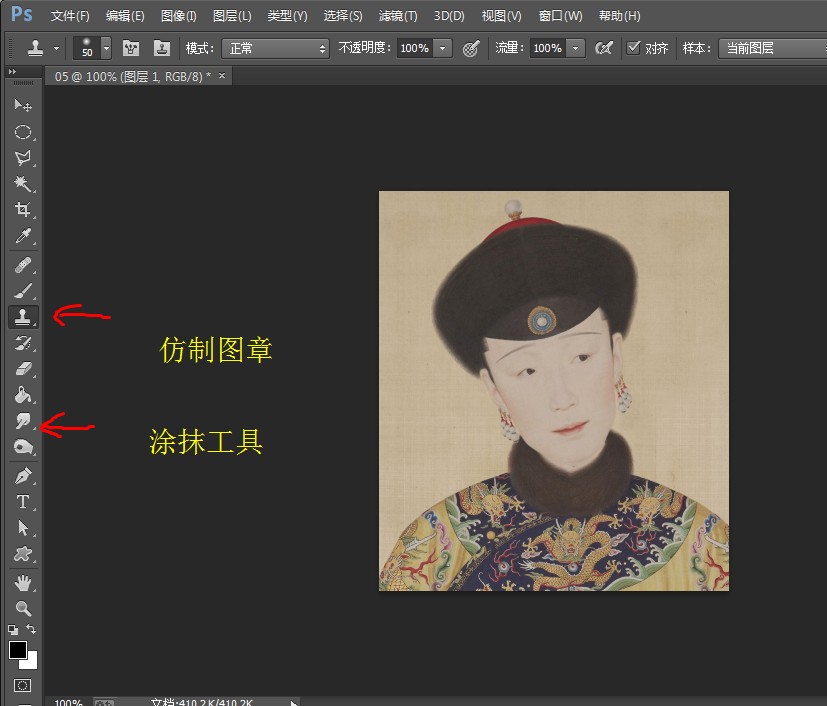Screen dimensions: 827x706
Task: Open the 图像(I) menu
Action: click(x=178, y=16)
